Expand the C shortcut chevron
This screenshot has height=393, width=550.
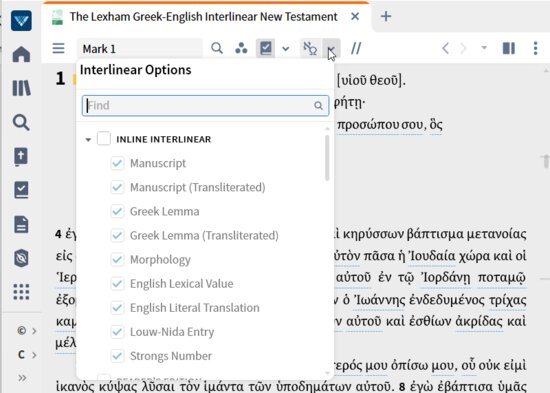pyautogui.click(x=34, y=355)
